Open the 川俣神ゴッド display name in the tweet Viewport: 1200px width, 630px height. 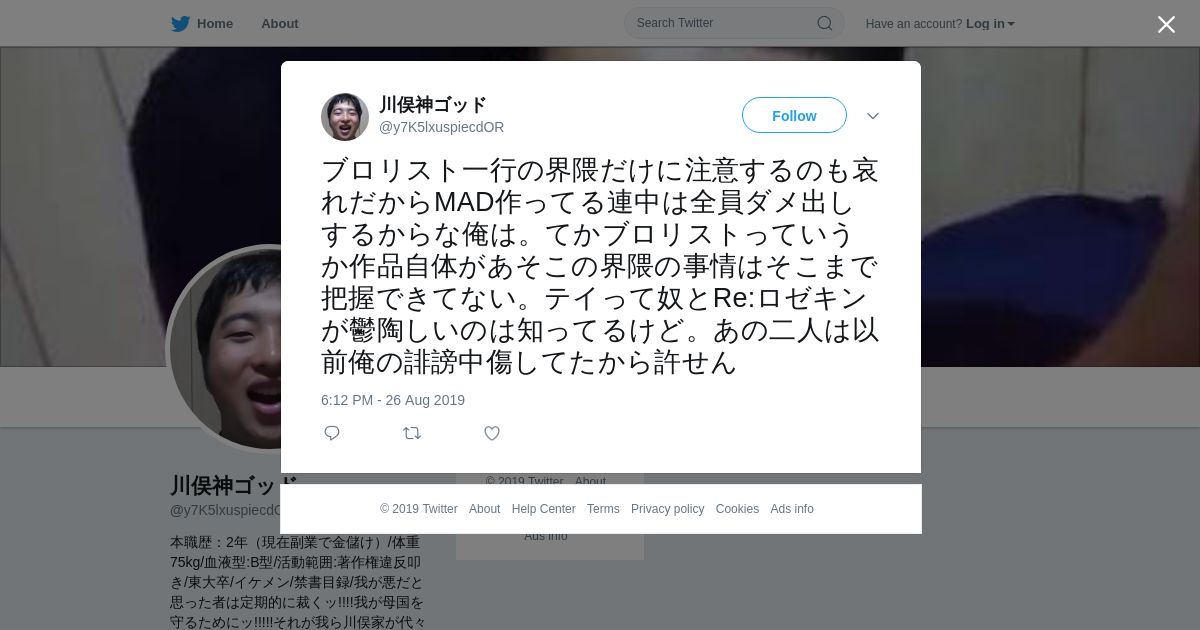(432, 105)
